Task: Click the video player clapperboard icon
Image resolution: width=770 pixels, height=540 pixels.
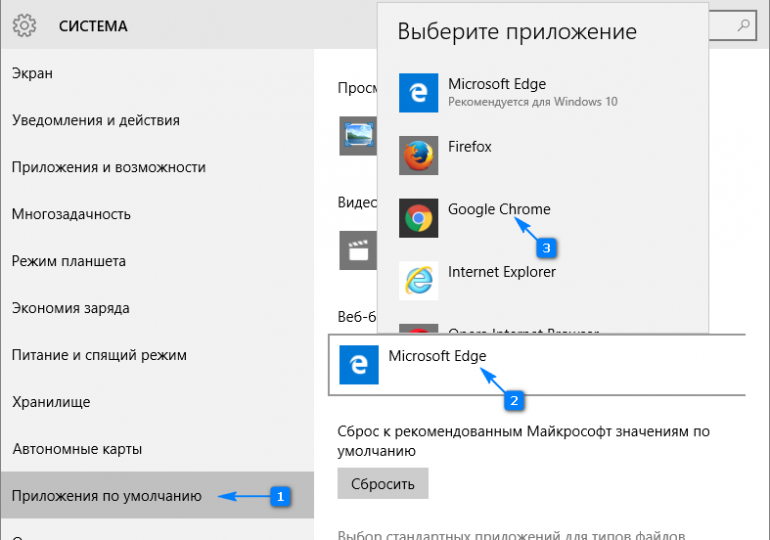Action: (x=357, y=250)
